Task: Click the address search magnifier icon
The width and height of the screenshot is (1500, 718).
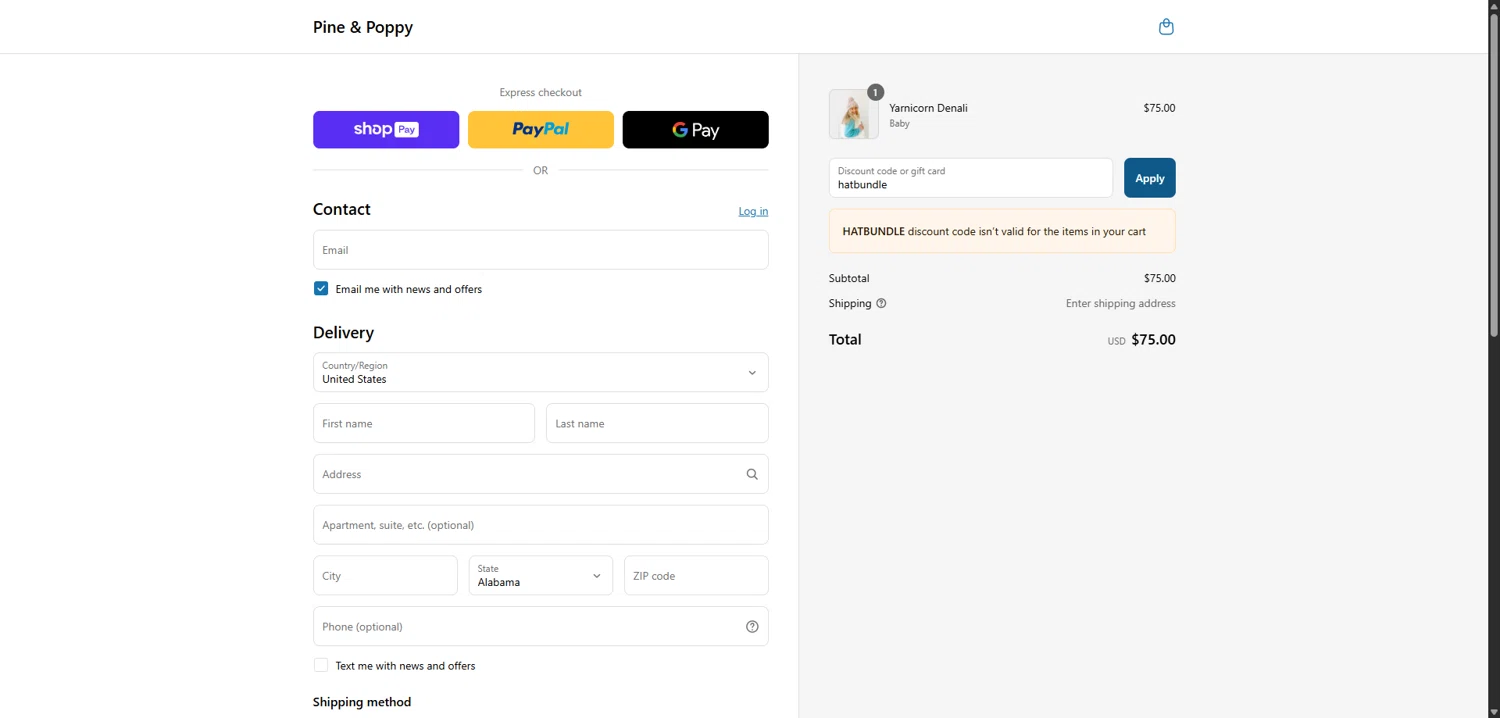Action: point(752,474)
